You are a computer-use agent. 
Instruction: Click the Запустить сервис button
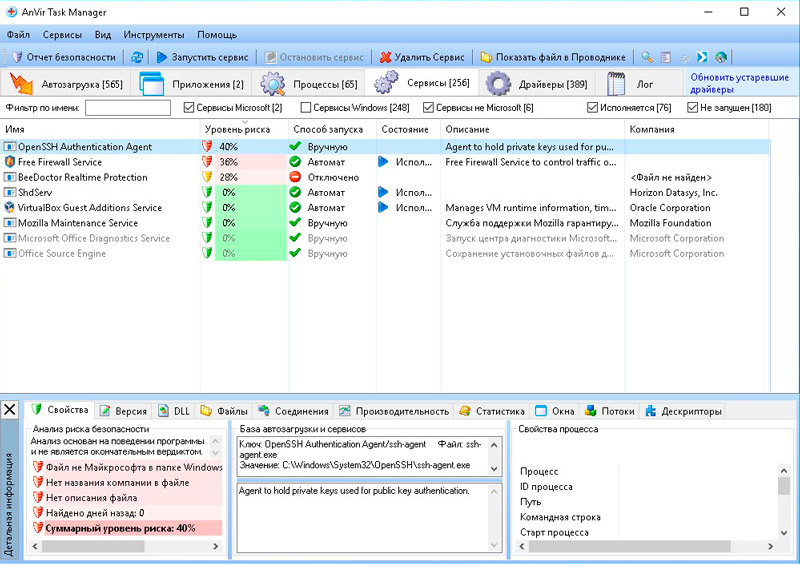pos(203,57)
